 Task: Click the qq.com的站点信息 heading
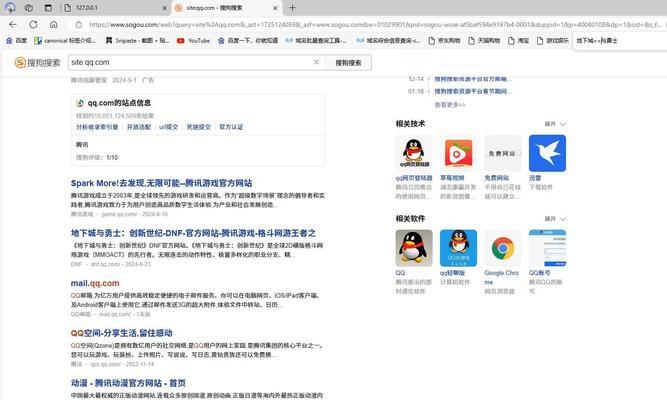pyautogui.click(x=119, y=103)
